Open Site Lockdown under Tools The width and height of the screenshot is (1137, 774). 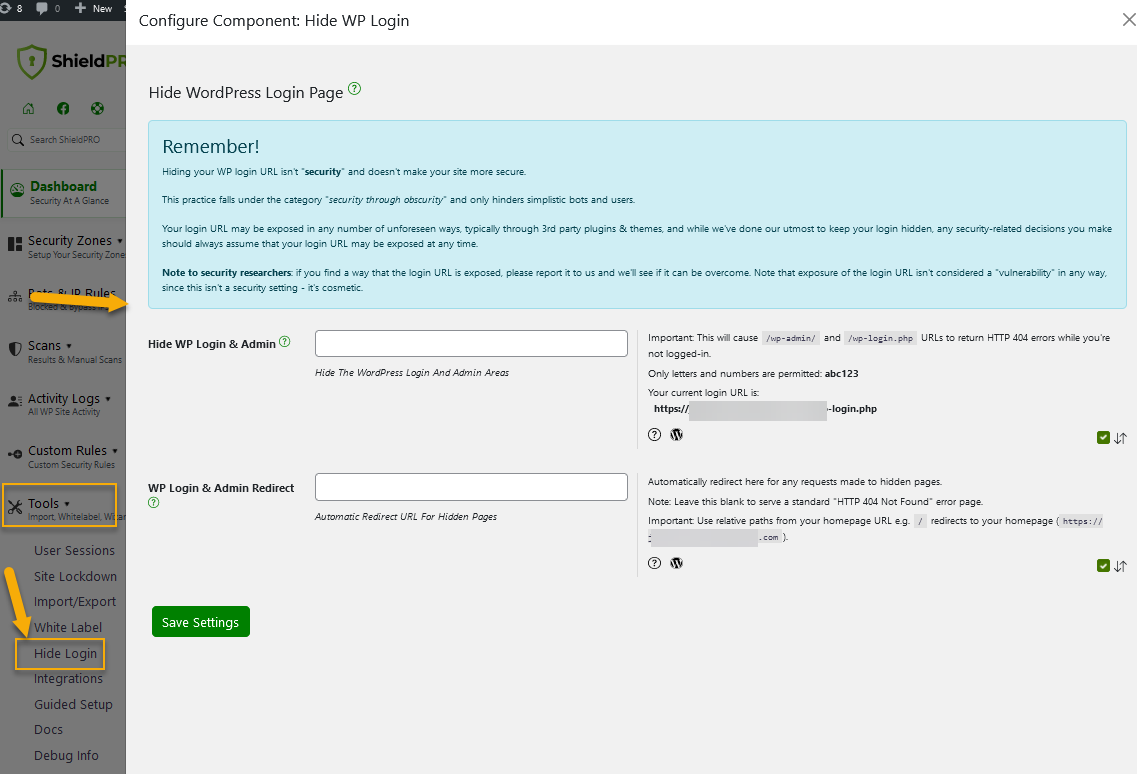point(75,577)
